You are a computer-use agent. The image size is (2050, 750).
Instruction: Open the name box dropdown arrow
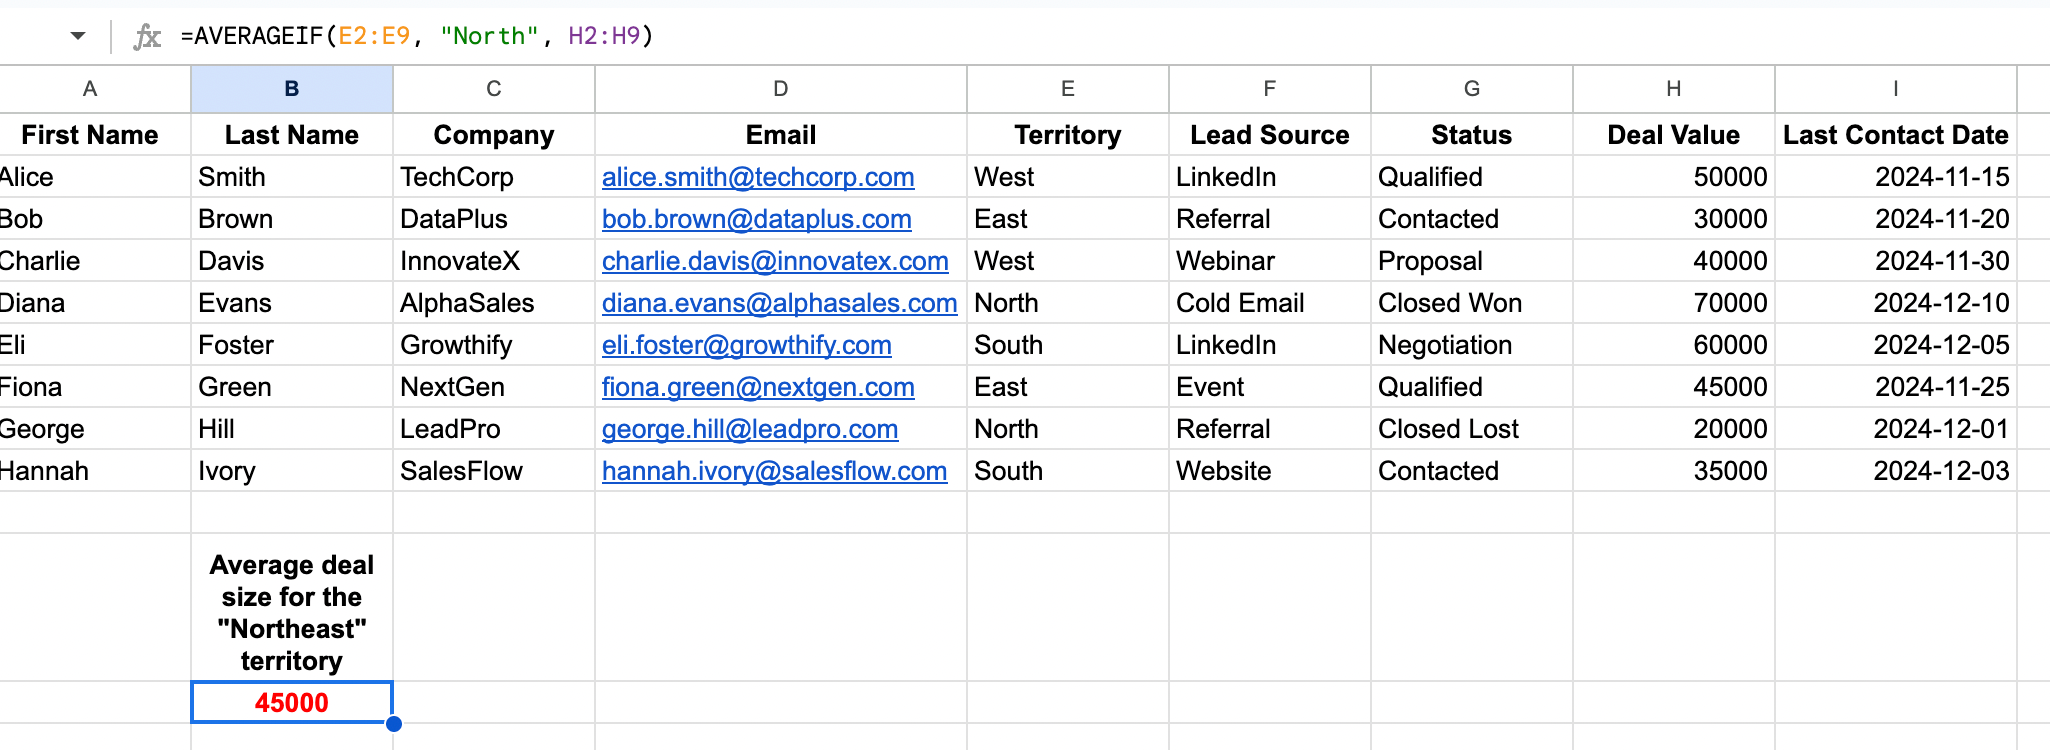(x=78, y=37)
